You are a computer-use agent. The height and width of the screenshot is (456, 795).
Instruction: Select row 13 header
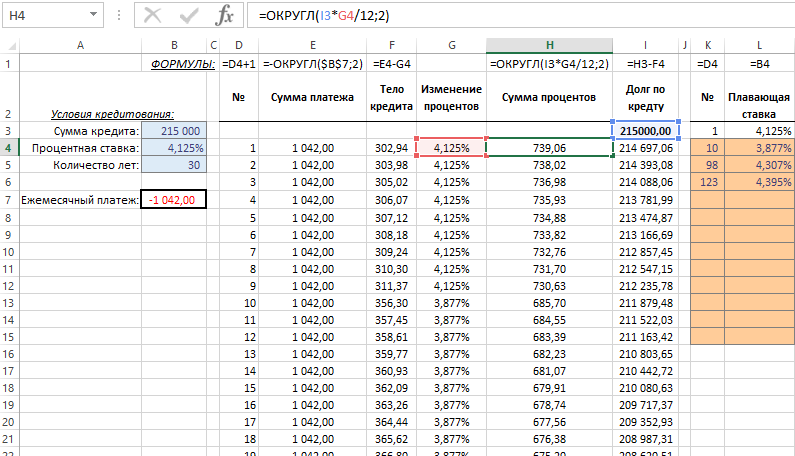coord(9,303)
